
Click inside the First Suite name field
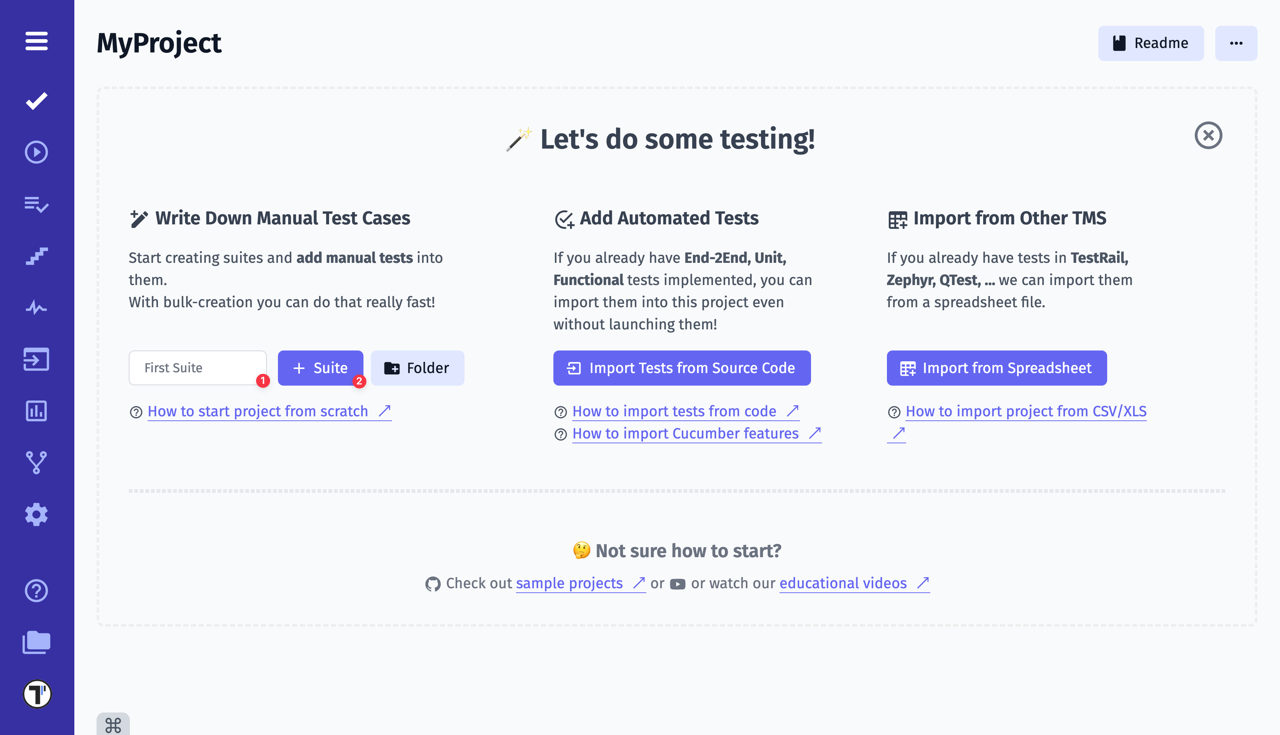click(197, 368)
